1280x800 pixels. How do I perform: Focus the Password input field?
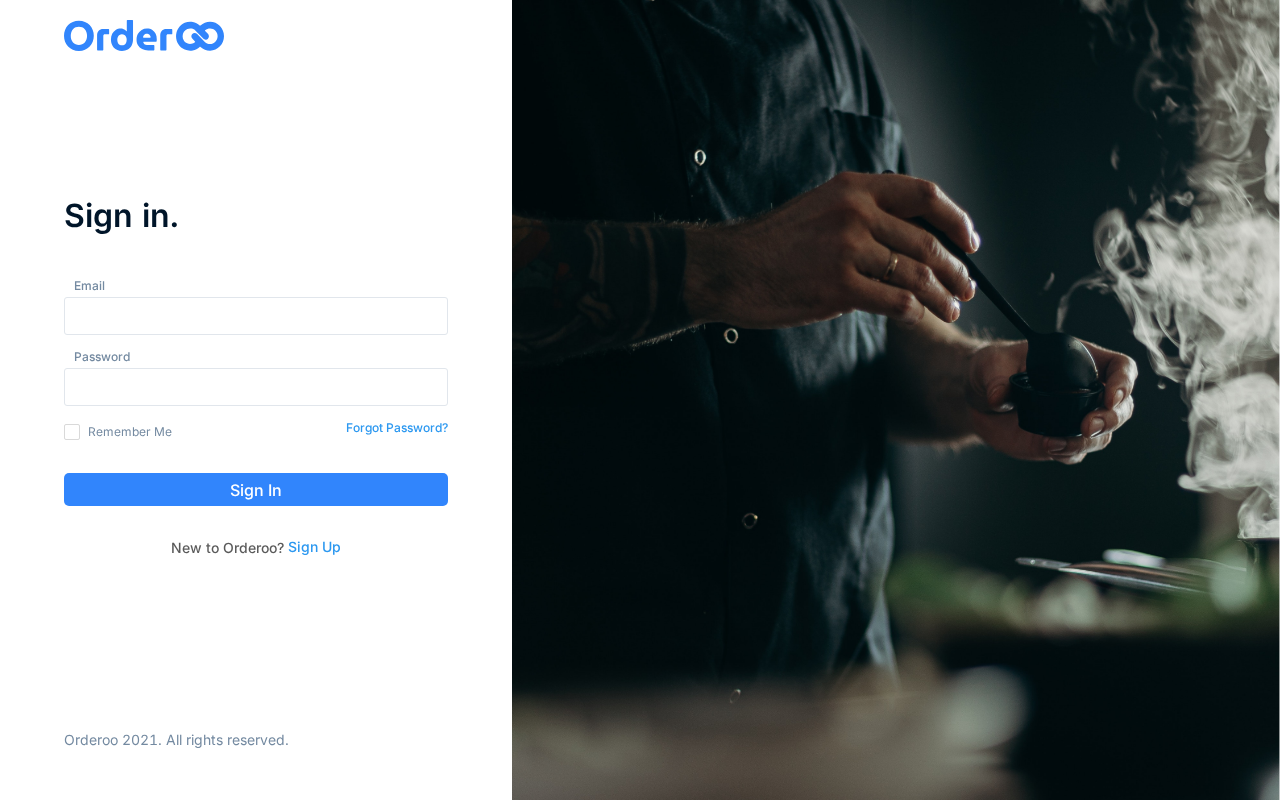[x=256, y=387]
